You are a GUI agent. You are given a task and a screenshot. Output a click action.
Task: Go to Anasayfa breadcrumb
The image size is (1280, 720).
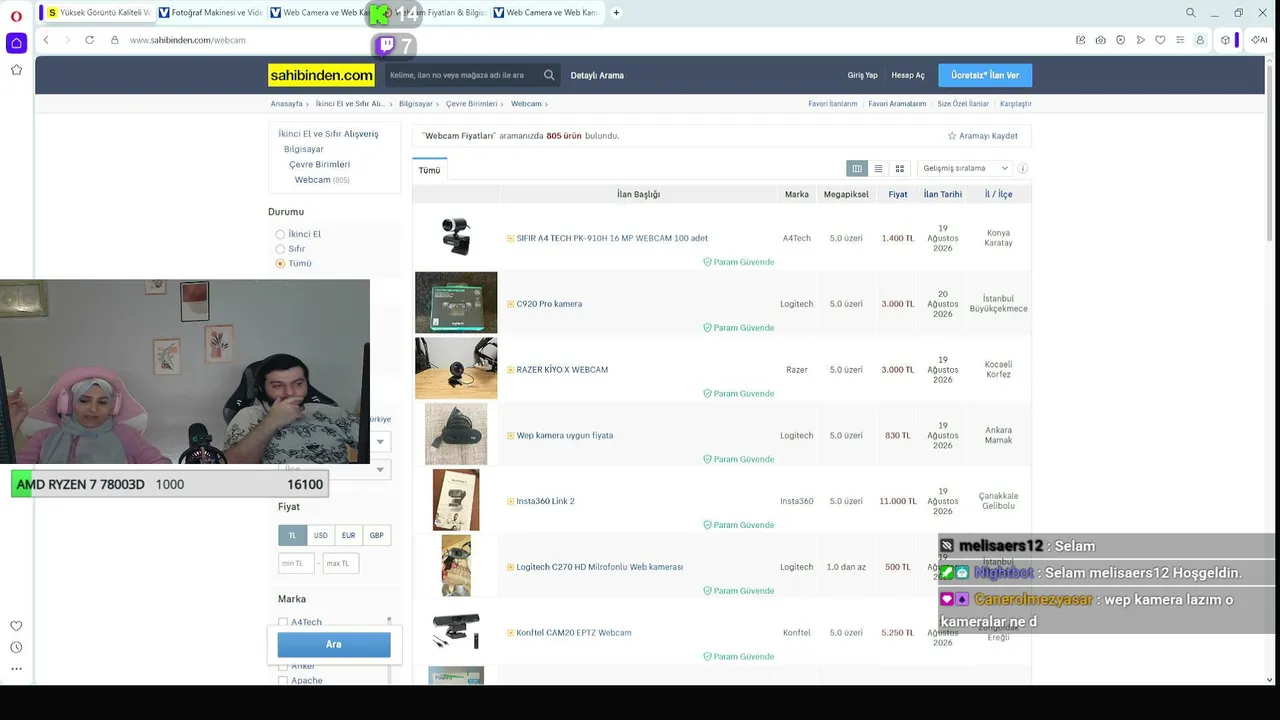pos(286,104)
